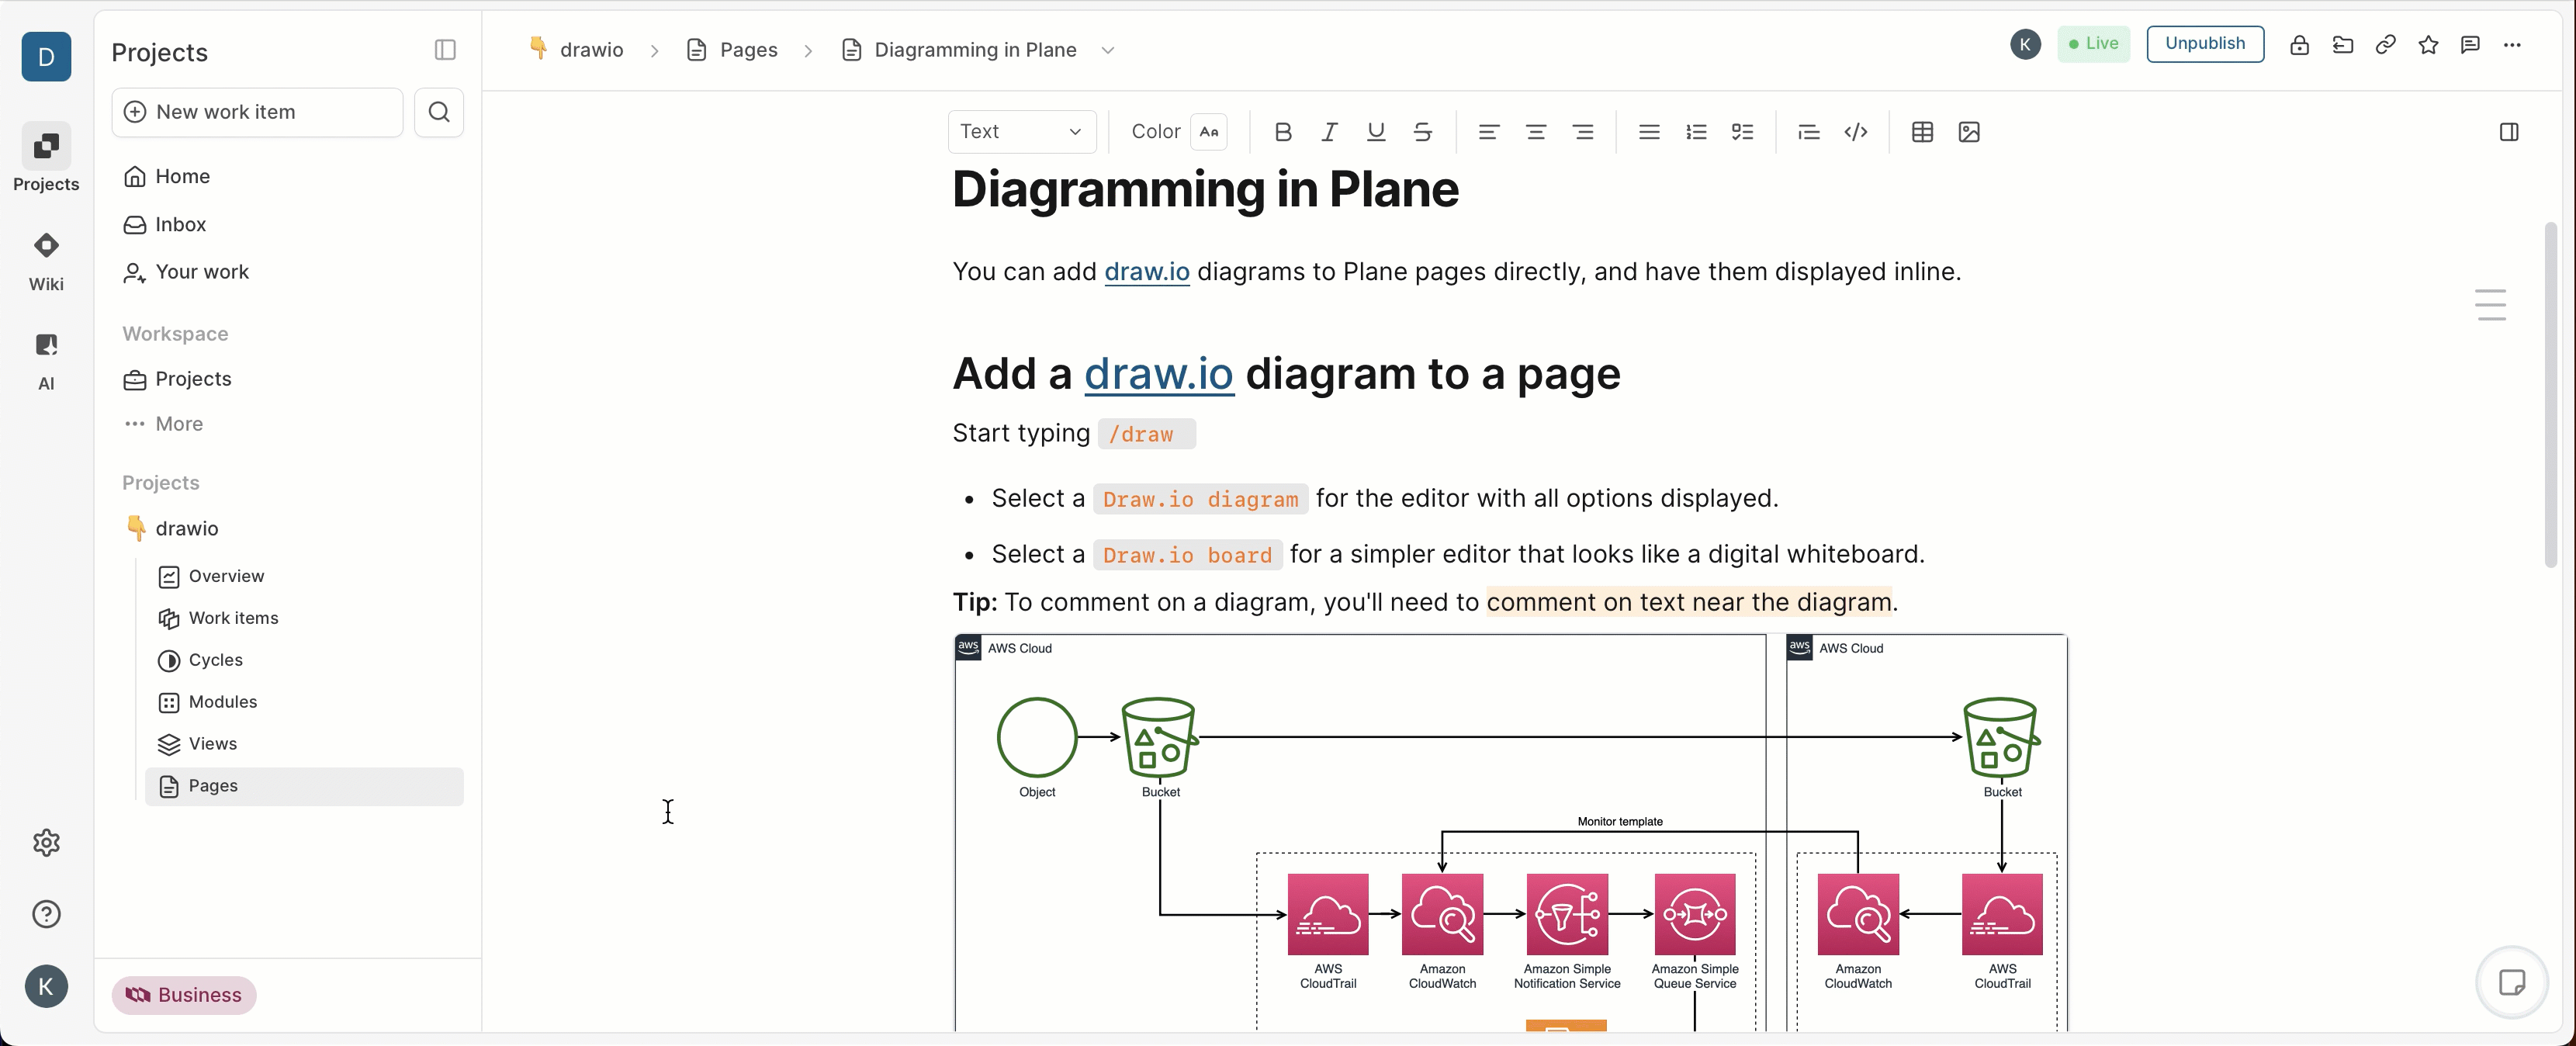Insert an image via the image icon
The width and height of the screenshot is (2576, 1046).
[x=1969, y=131]
